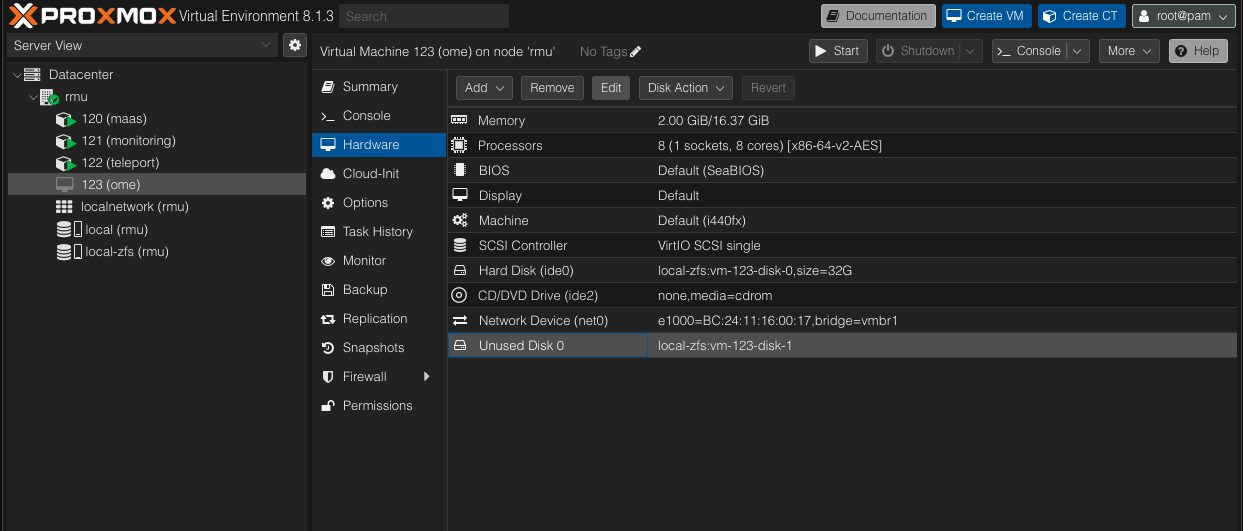Open the Console dropdown arrow
The height and width of the screenshot is (531, 1243).
pos(1077,51)
